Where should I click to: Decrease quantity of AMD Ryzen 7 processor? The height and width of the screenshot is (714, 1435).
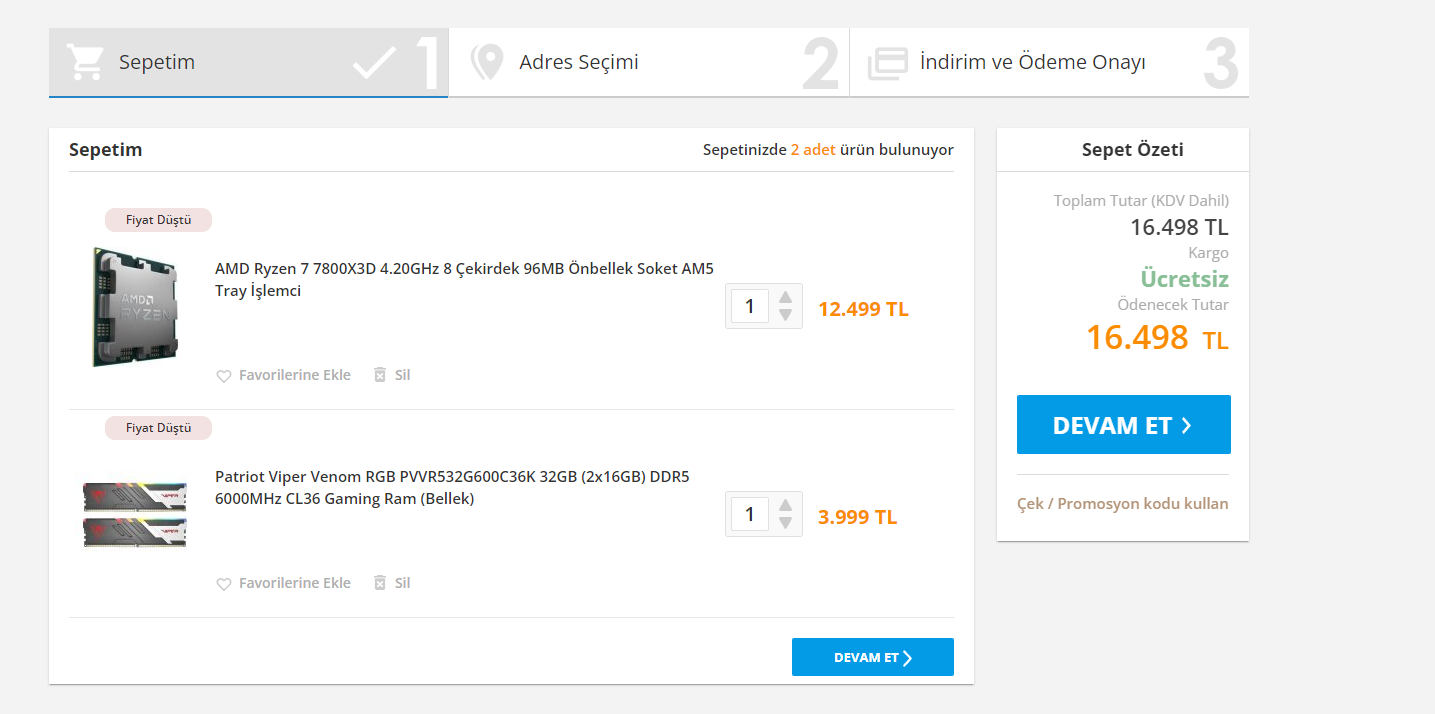click(x=785, y=315)
